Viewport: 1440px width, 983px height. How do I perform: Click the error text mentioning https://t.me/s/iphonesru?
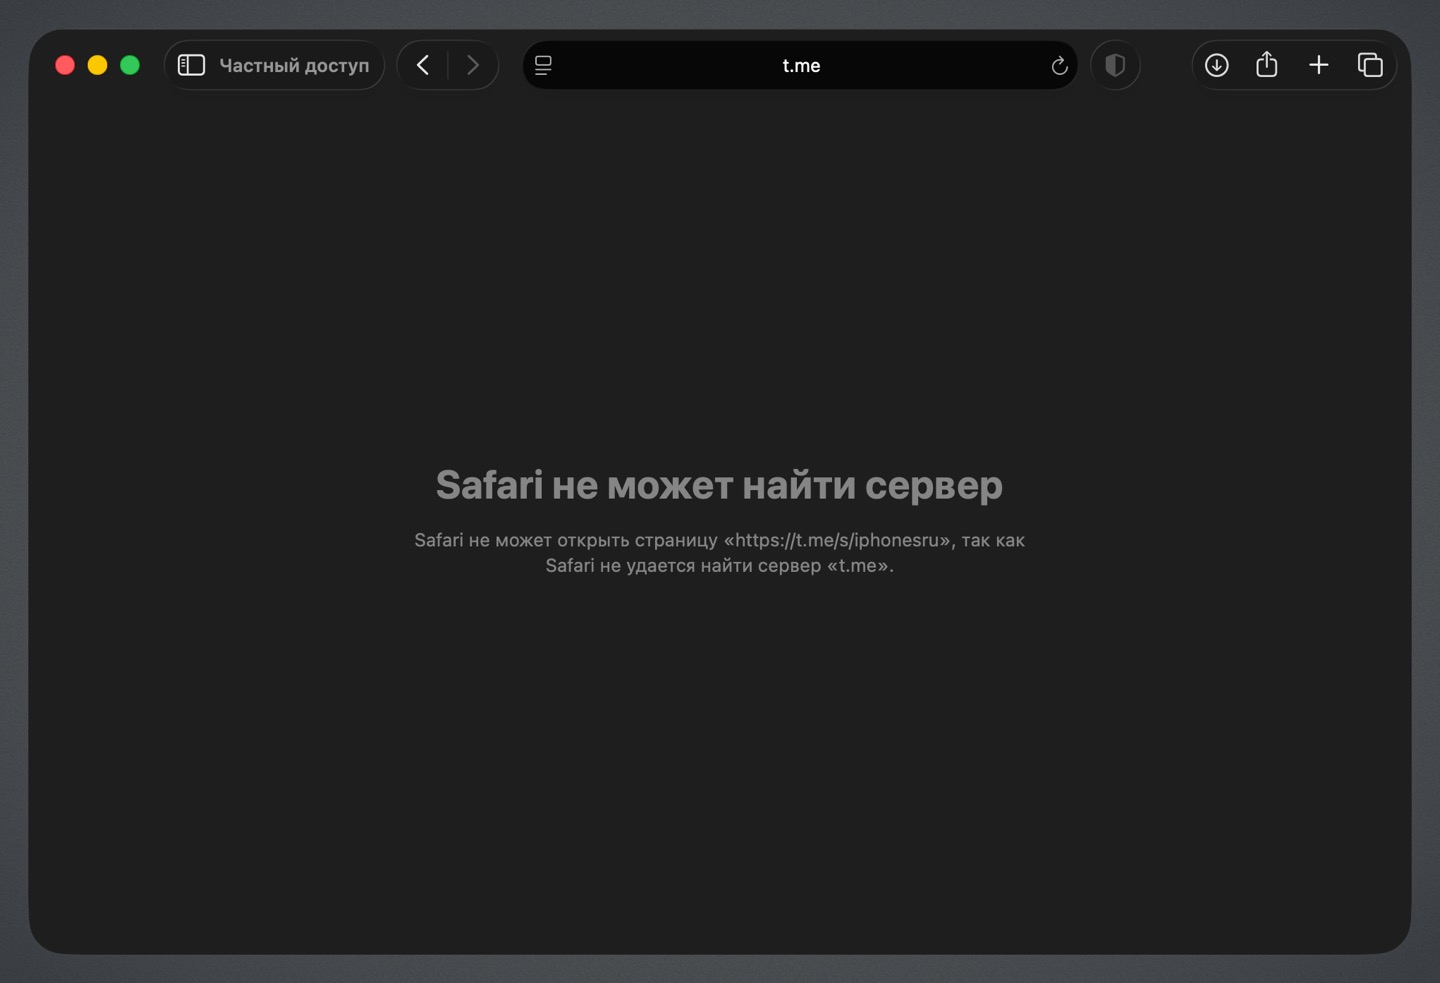(719, 540)
